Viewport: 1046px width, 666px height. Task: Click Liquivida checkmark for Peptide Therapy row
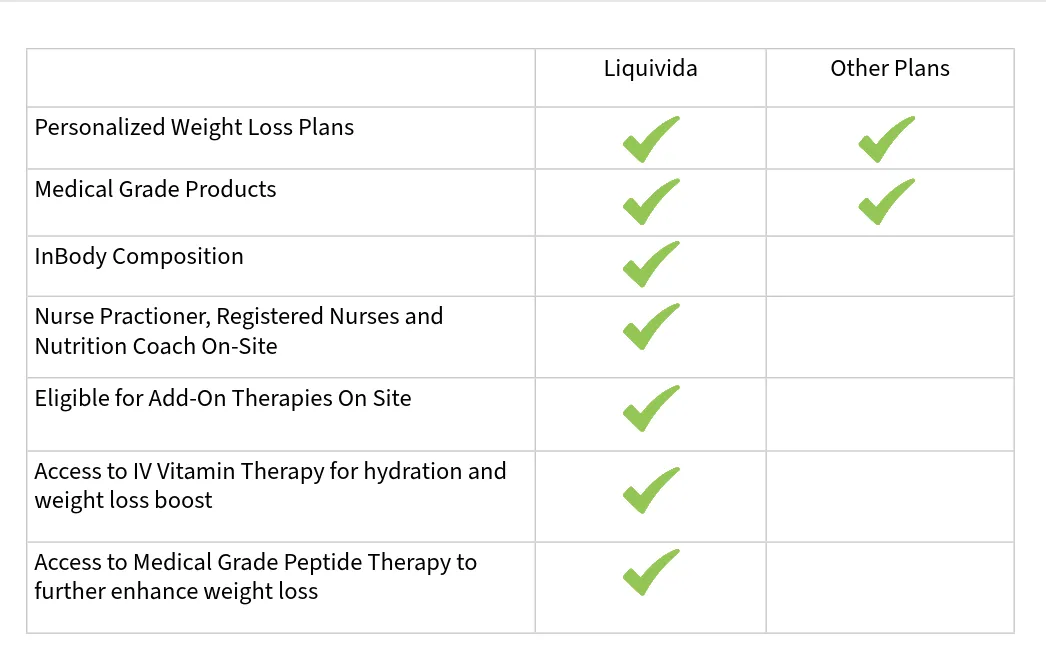pos(651,573)
